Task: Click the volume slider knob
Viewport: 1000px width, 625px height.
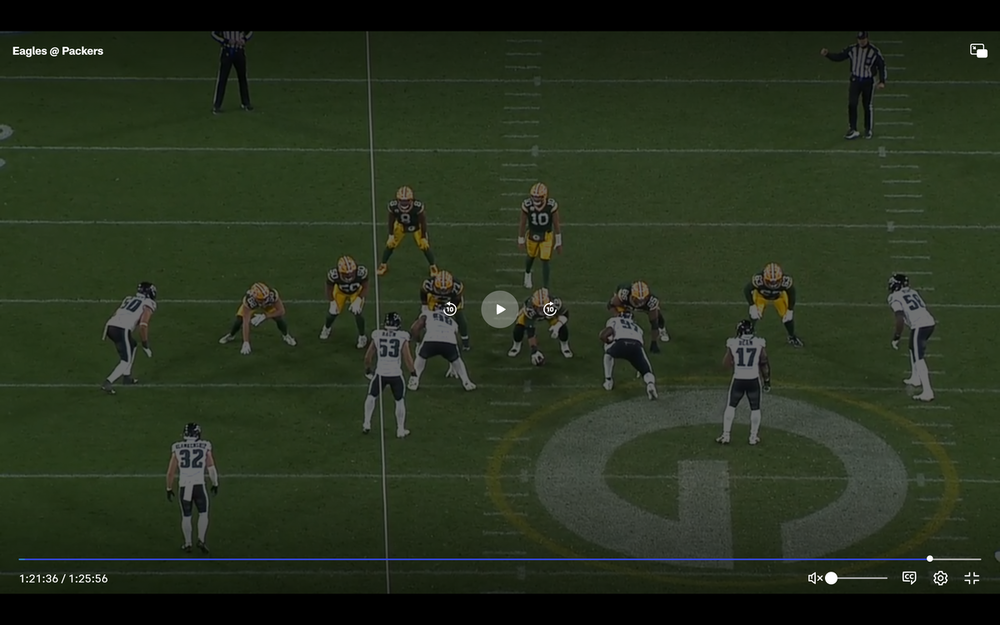Action: [831, 578]
